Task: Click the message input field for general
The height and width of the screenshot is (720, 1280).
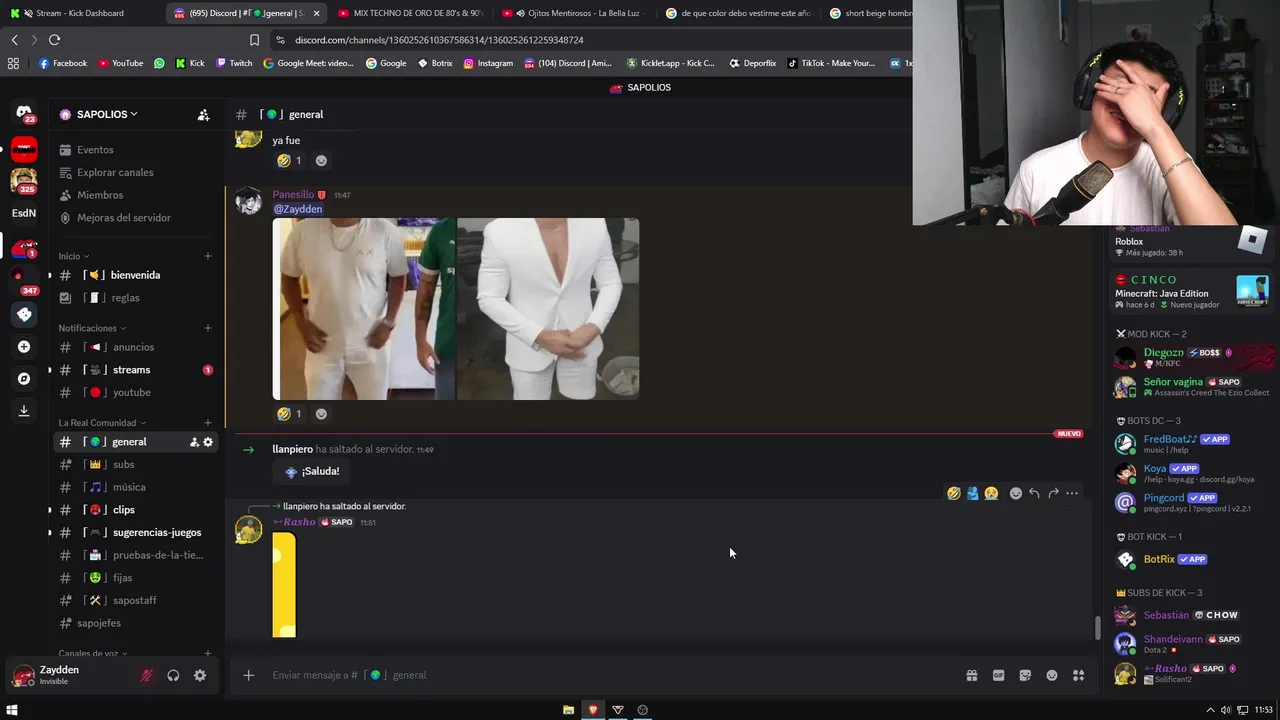Action: pos(610,676)
